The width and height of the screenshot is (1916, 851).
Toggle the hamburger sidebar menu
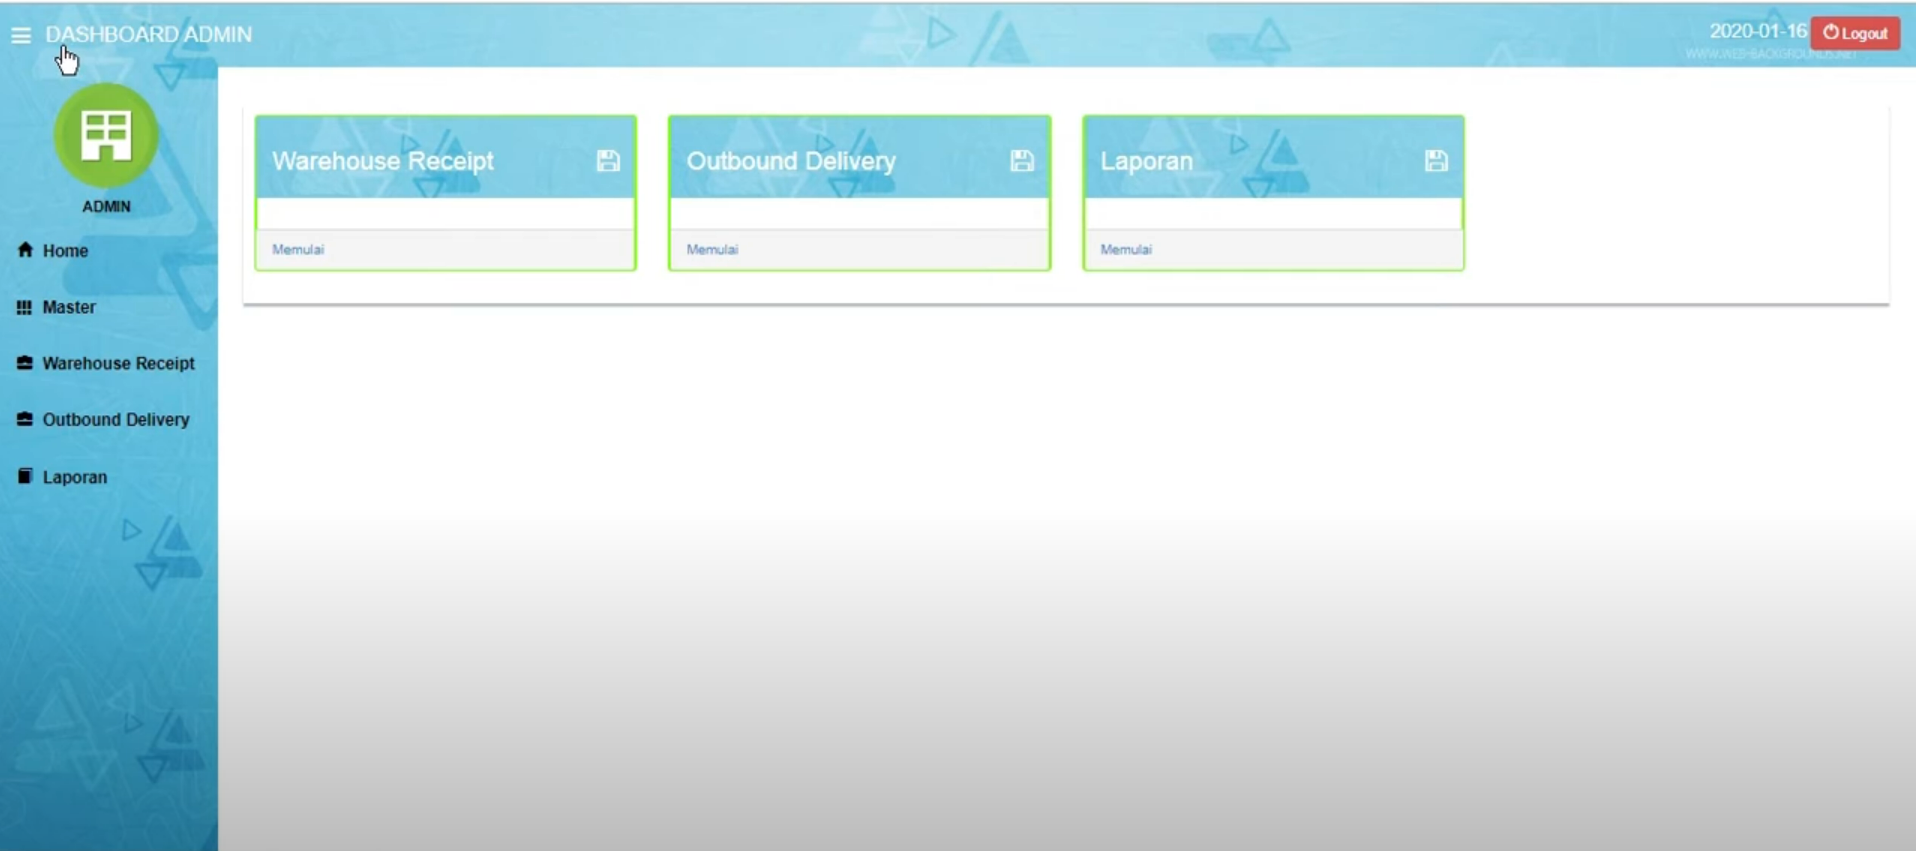[x=21, y=35]
